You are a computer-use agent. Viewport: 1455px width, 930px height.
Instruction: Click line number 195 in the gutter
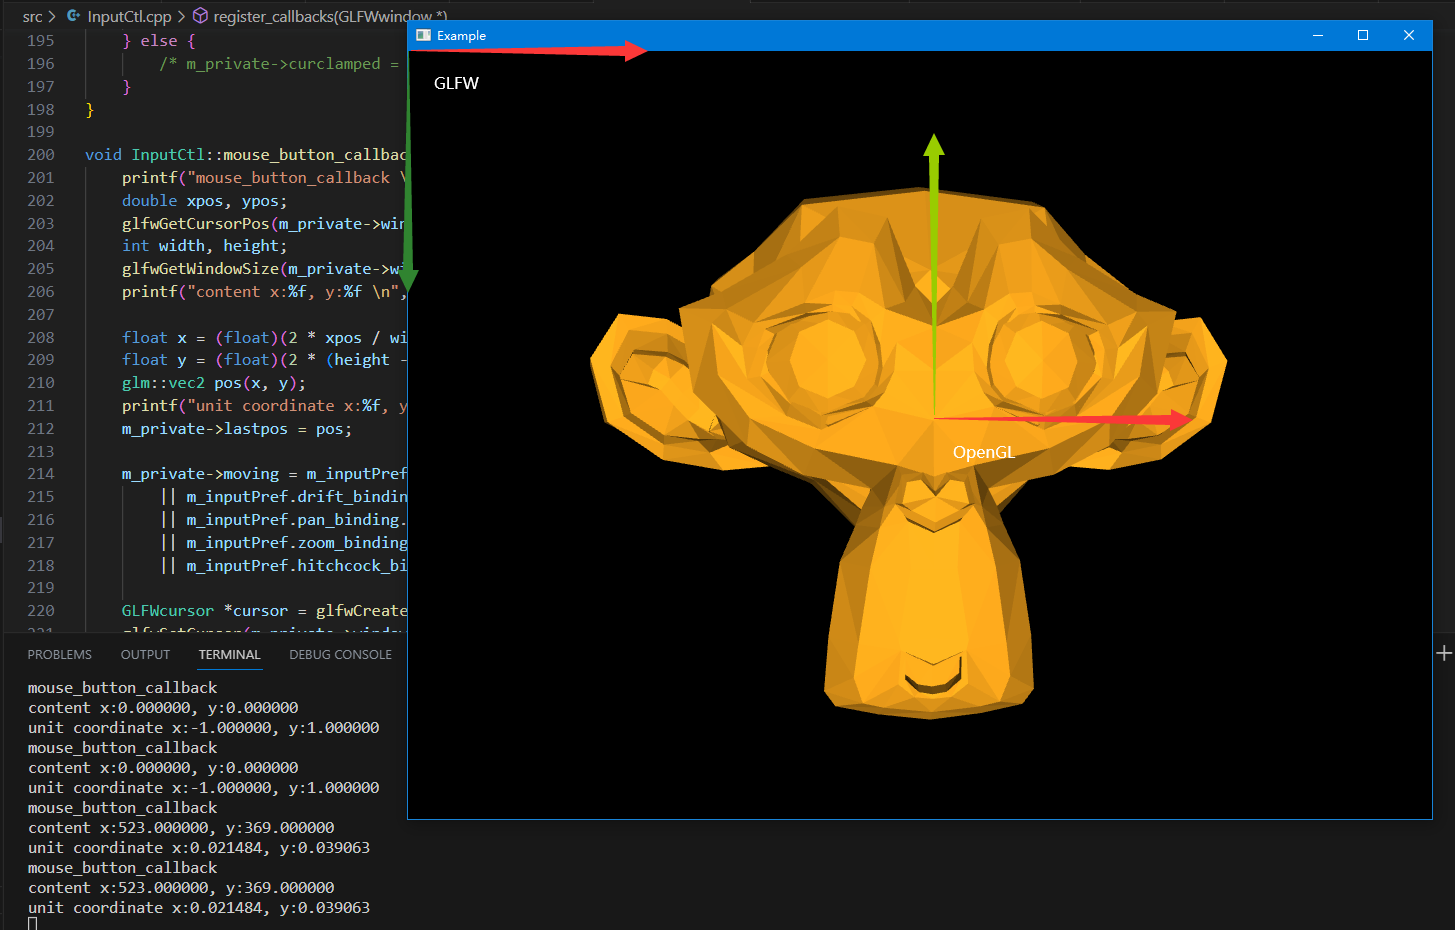(41, 41)
